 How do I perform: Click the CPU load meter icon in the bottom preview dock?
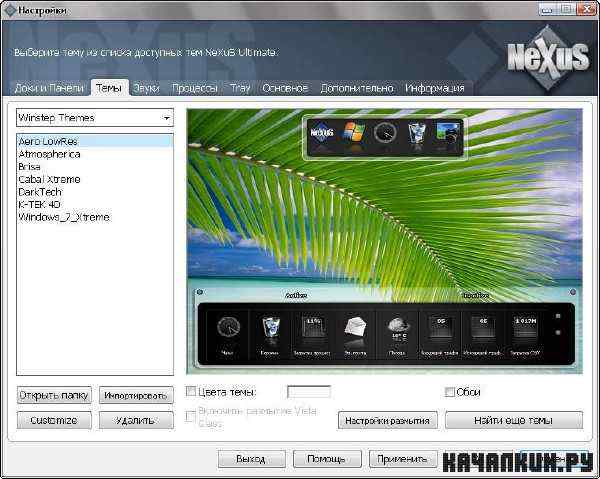313,327
